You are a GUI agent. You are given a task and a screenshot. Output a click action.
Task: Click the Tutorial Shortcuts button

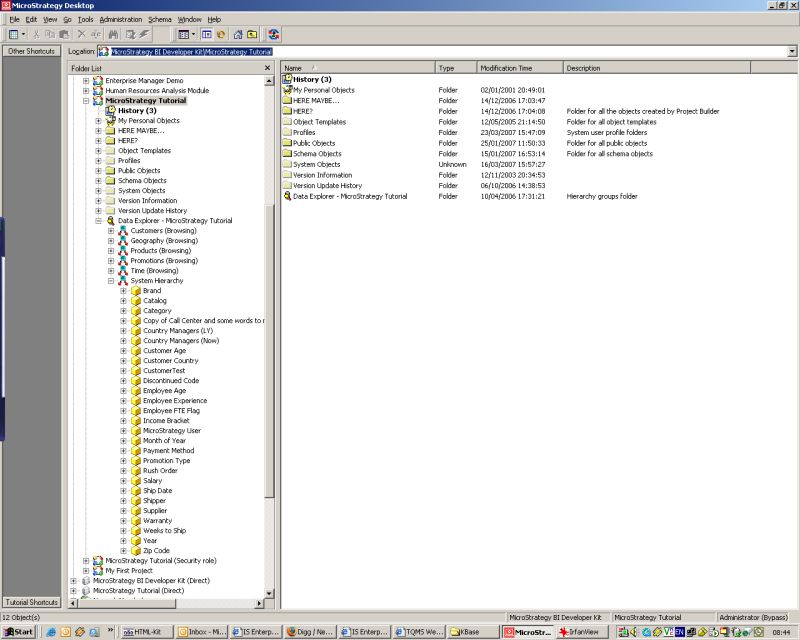[32, 602]
